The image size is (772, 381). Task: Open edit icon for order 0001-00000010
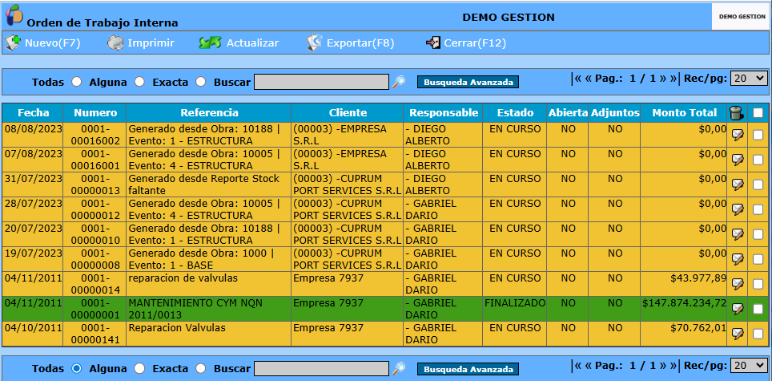pyautogui.click(x=738, y=234)
